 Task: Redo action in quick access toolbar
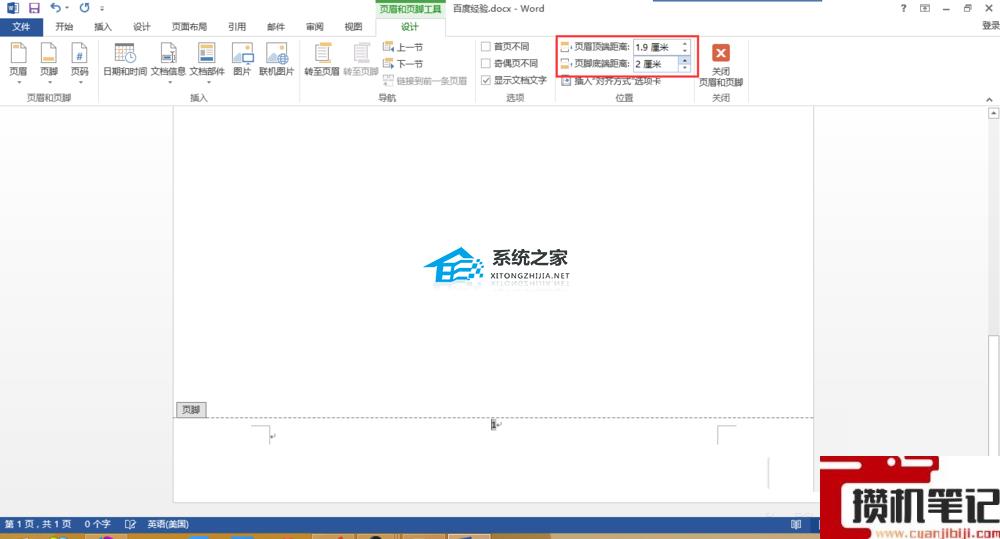[84, 8]
